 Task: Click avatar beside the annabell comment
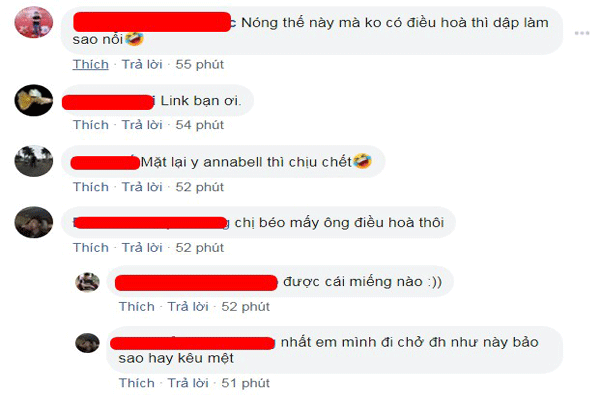(34, 161)
